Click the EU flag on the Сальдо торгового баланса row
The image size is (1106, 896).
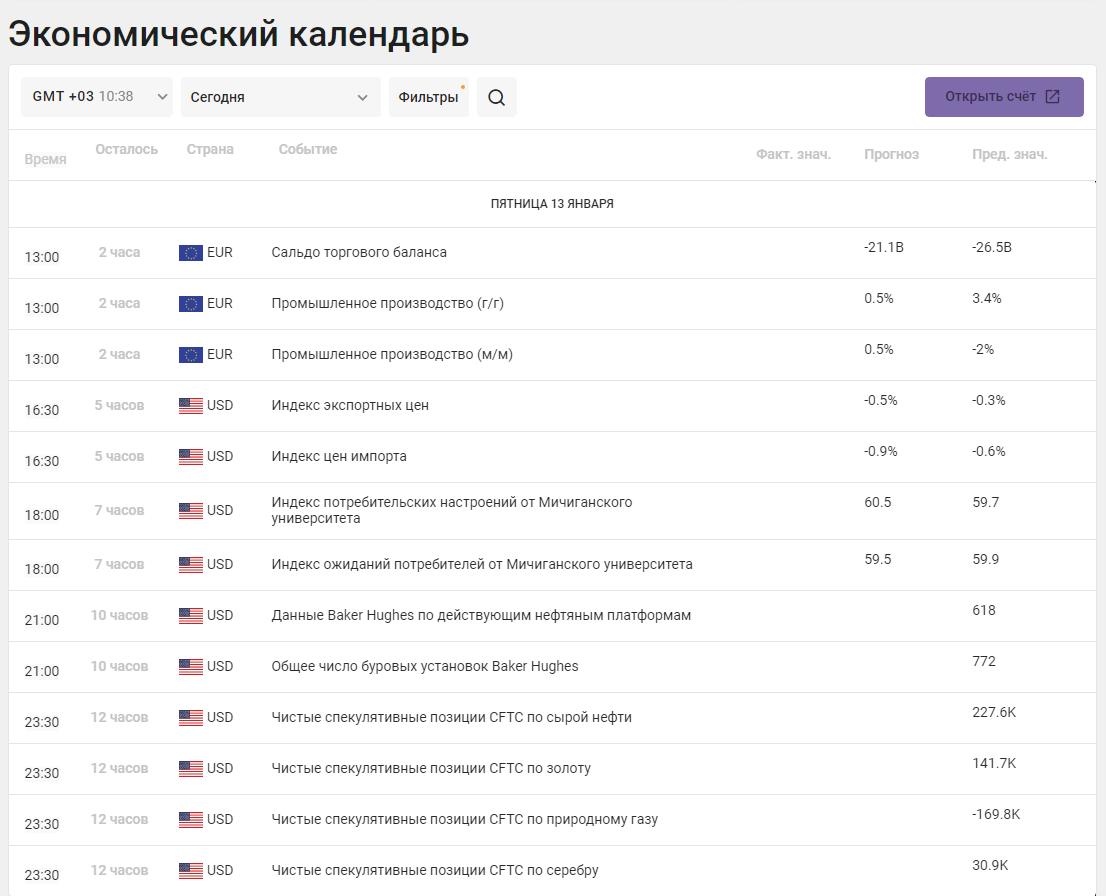tap(190, 253)
